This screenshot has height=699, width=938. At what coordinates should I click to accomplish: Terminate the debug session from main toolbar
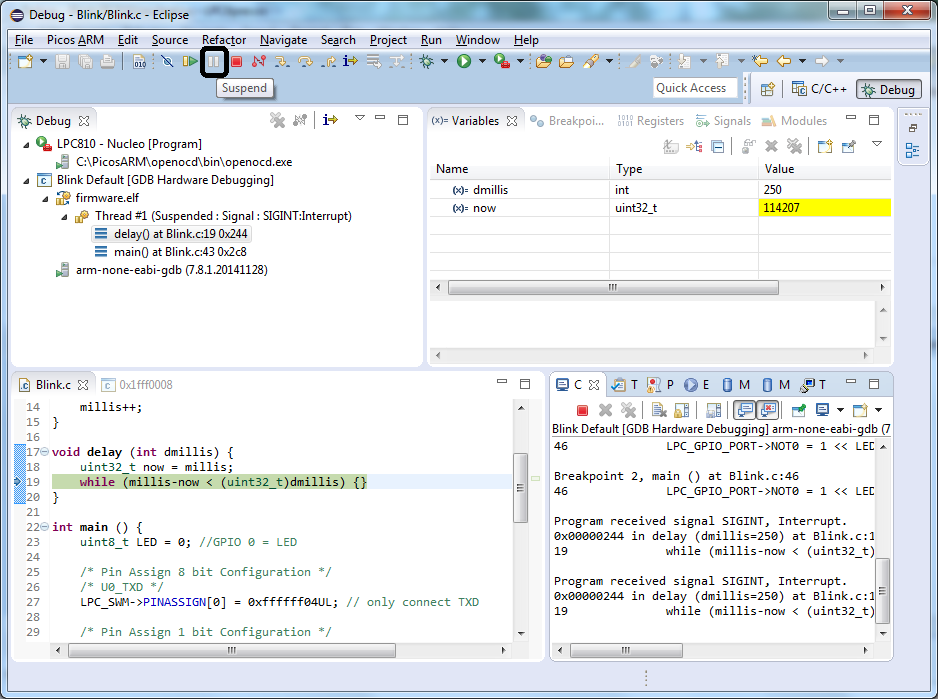[x=236, y=61]
